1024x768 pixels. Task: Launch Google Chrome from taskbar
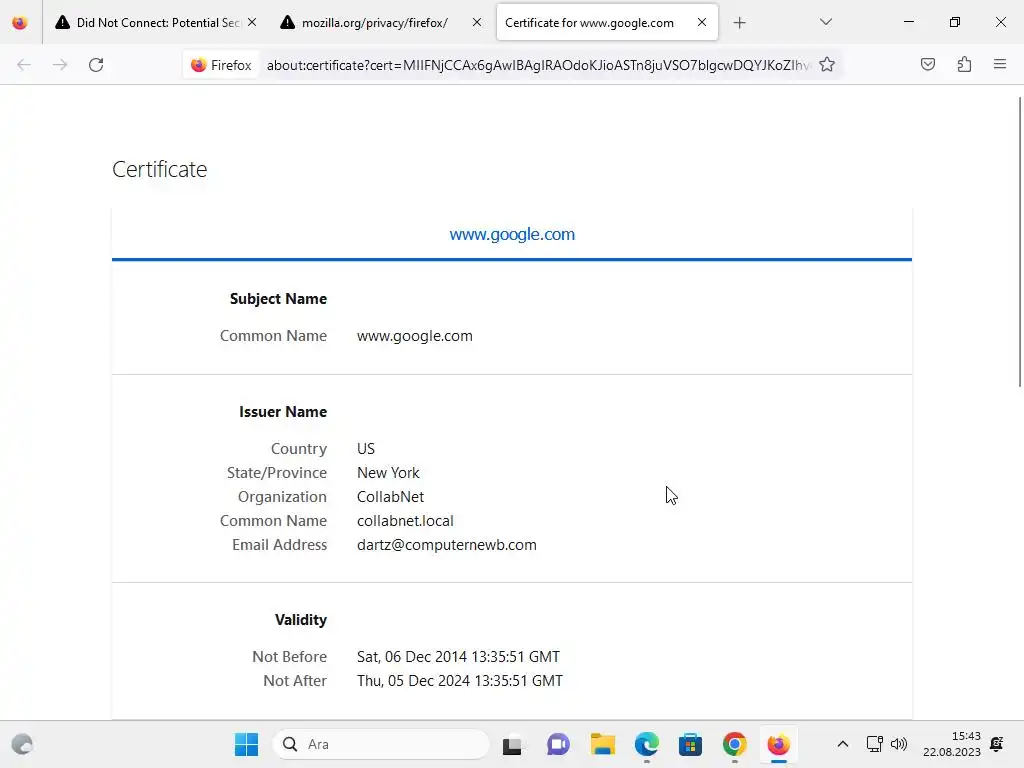(x=735, y=744)
